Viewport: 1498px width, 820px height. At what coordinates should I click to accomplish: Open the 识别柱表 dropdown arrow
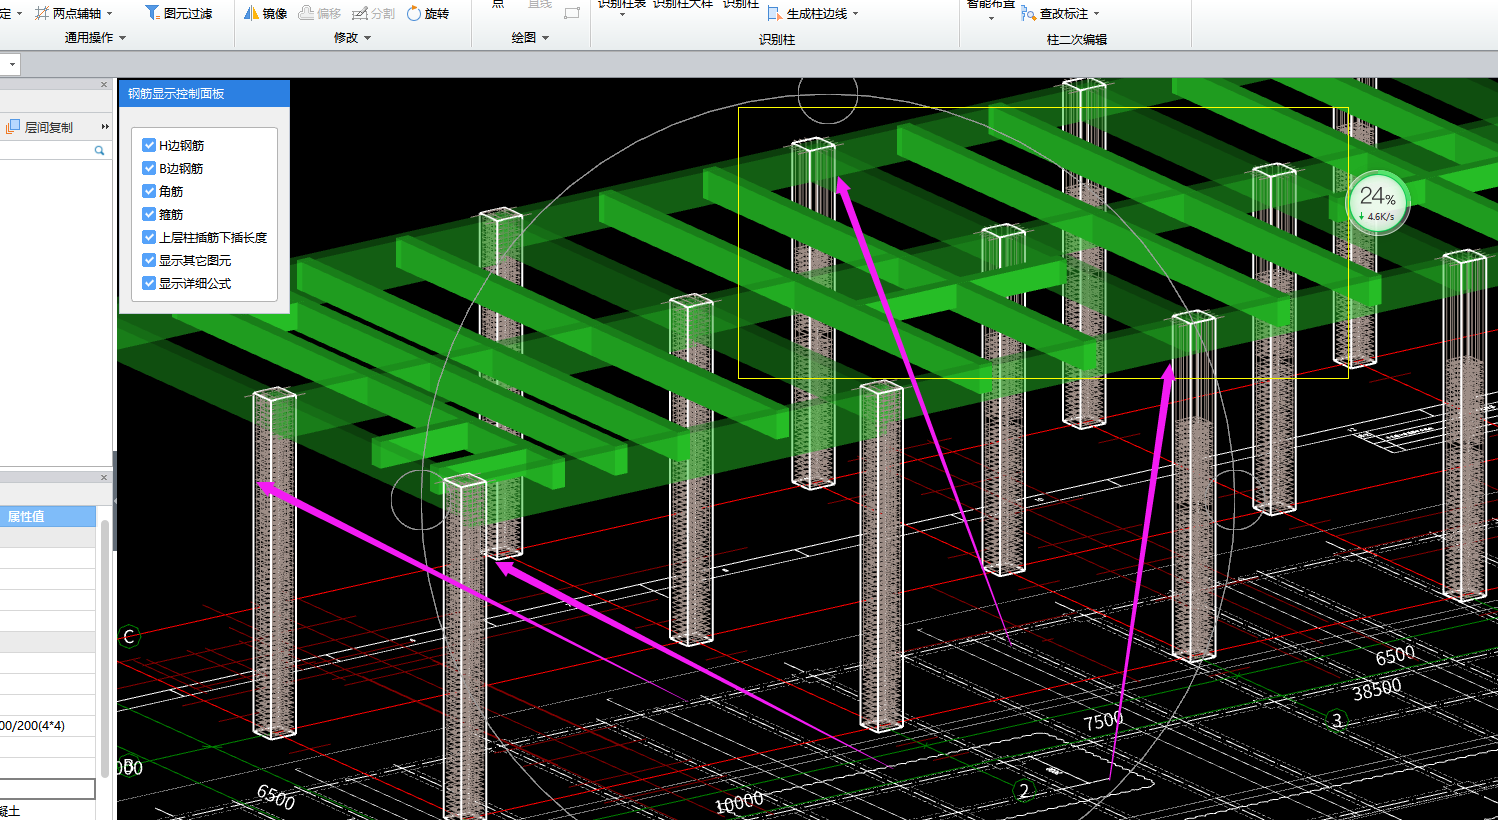click(622, 15)
